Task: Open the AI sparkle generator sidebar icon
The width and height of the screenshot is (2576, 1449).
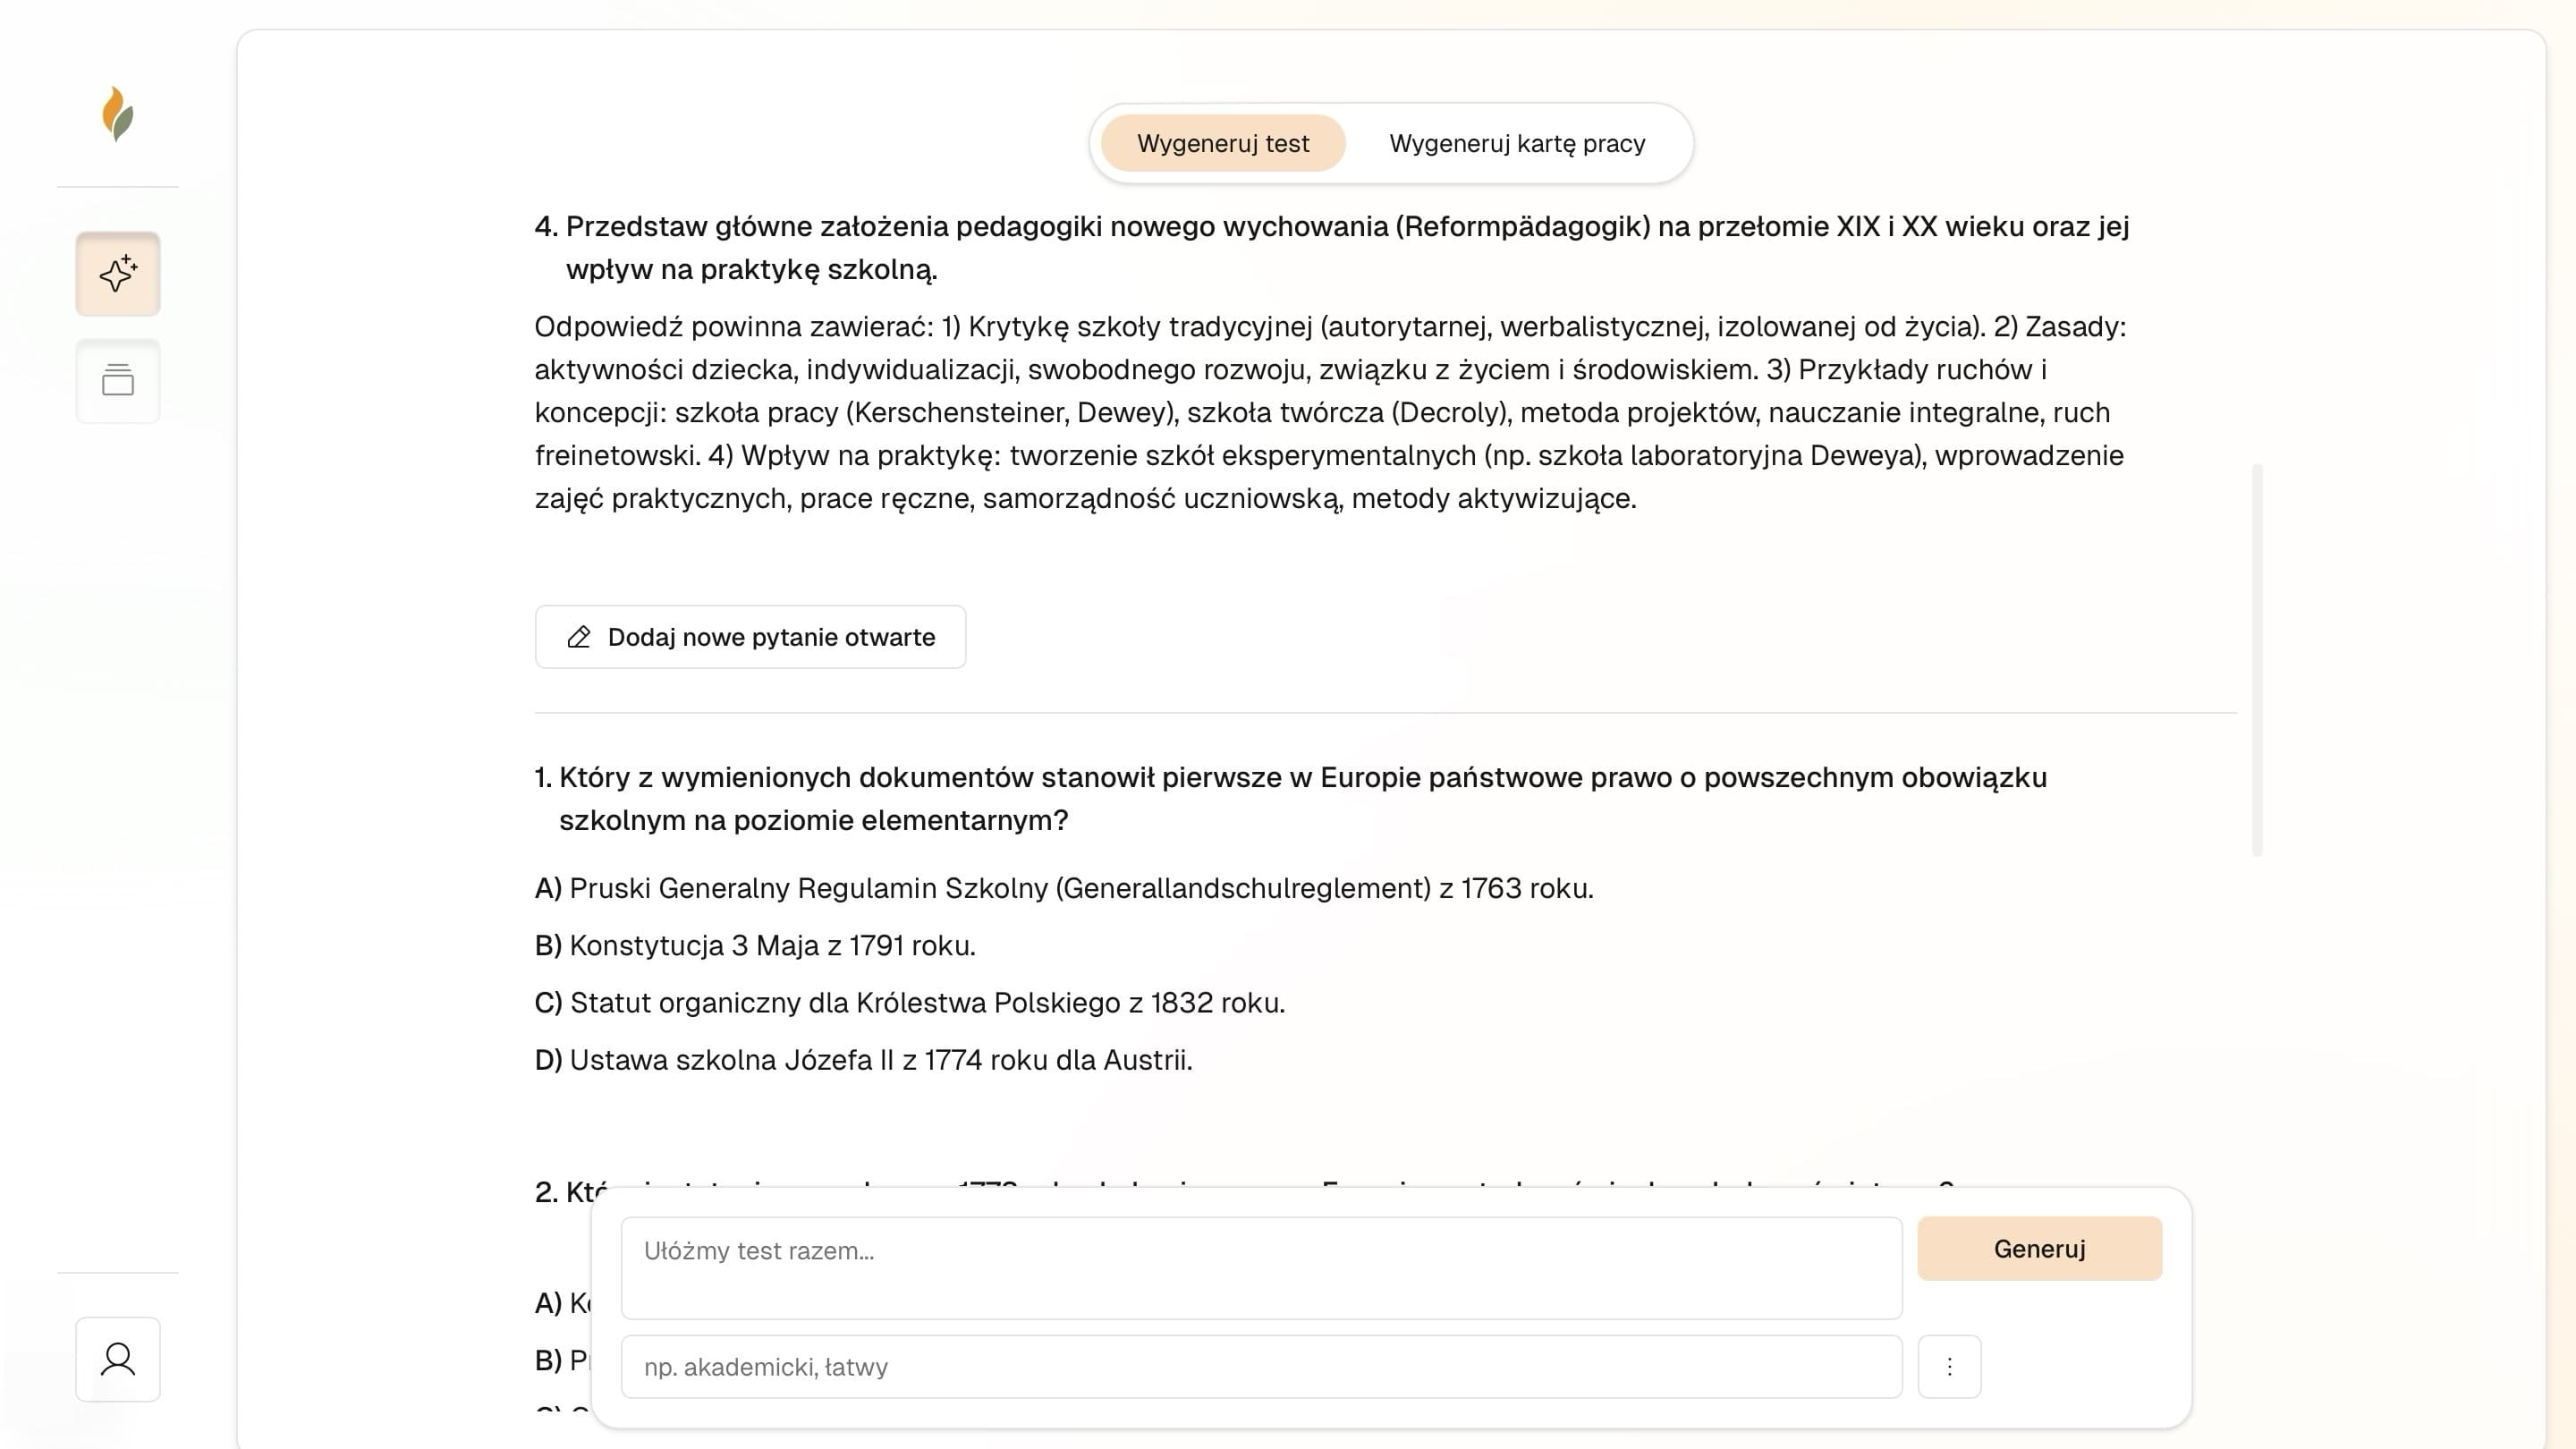Action: [x=118, y=273]
